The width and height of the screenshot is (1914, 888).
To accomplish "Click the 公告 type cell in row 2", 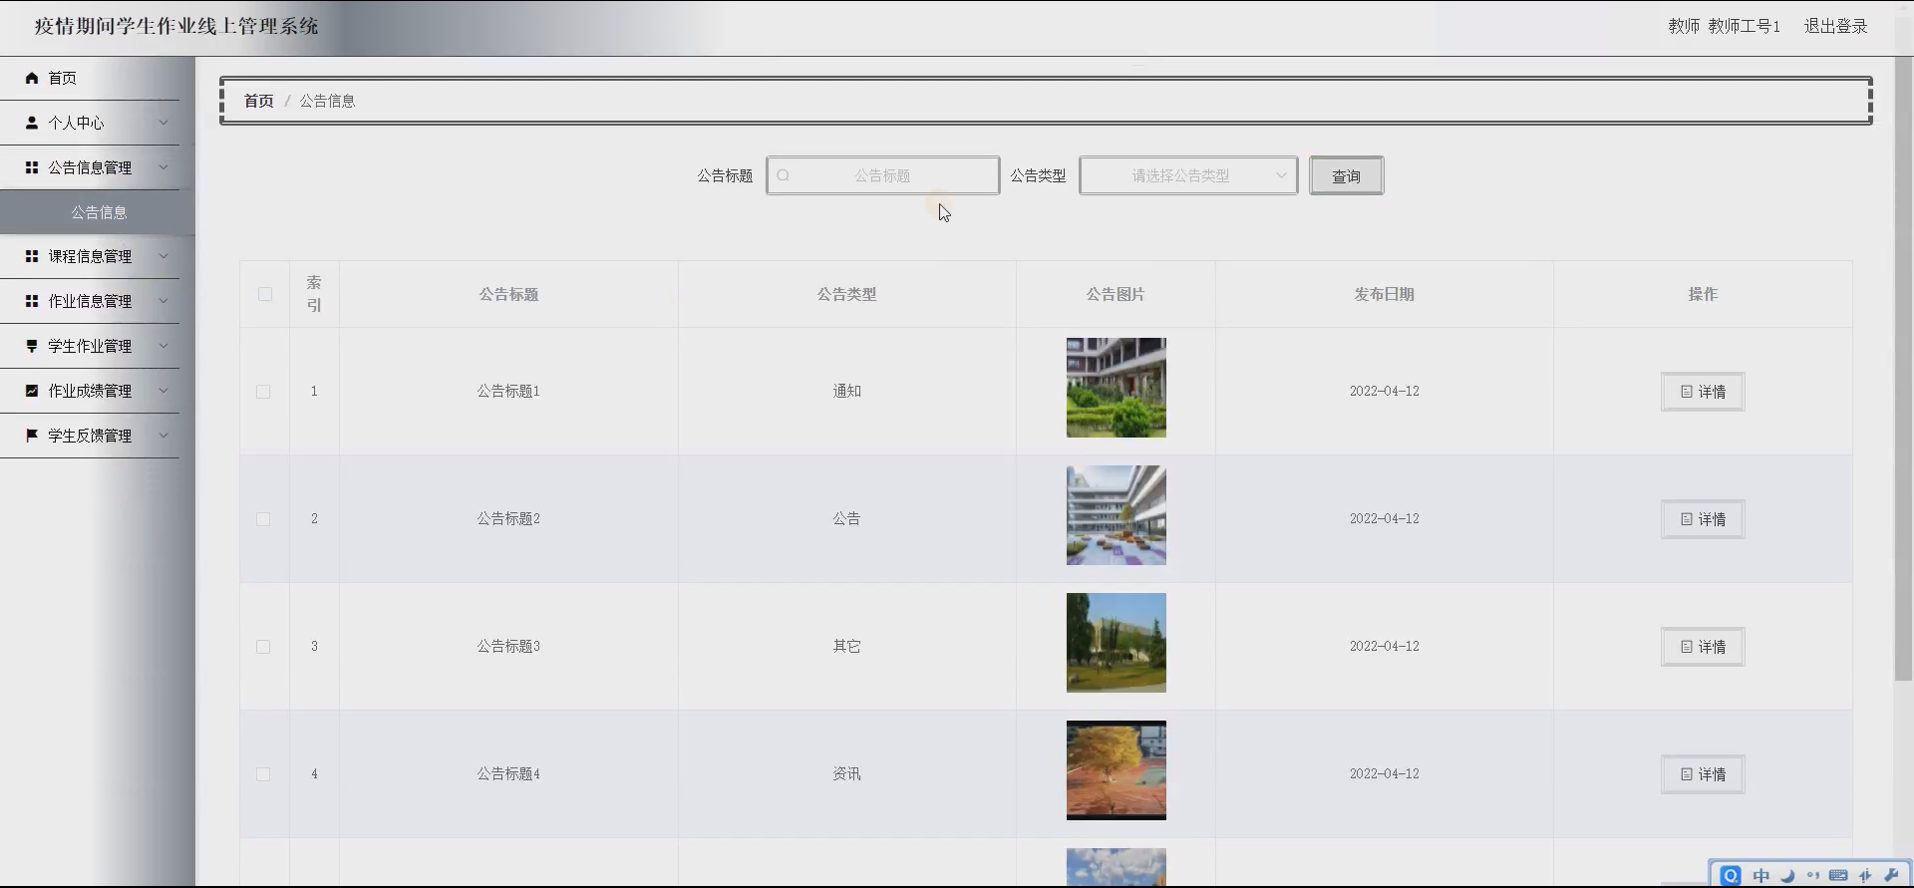I will 847,519.
